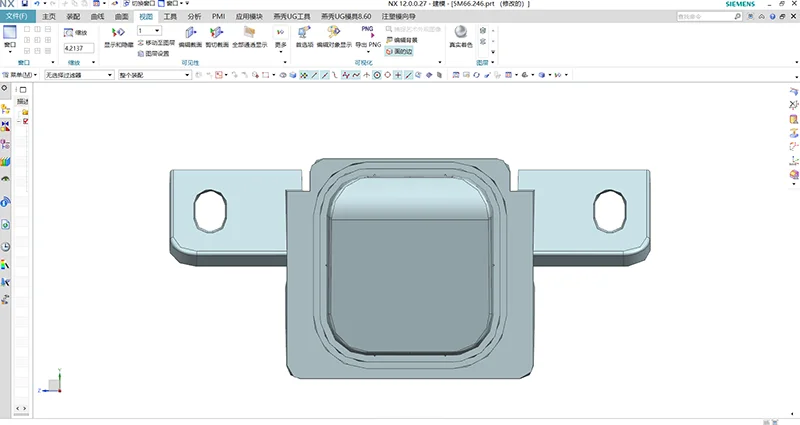800x425 pixels.
Task: Click the 图层设置 (Layer Settings) button
Action: coord(156,53)
